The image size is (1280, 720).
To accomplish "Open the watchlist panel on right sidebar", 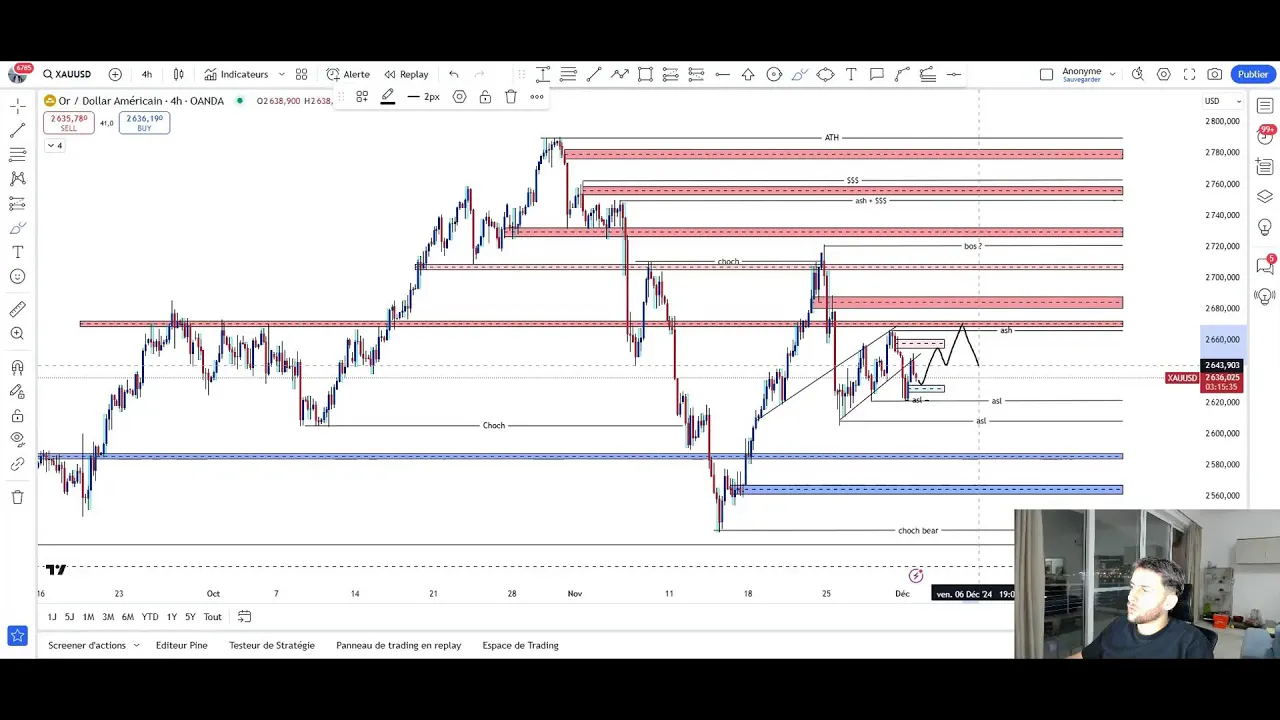I will [x=1265, y=106].
